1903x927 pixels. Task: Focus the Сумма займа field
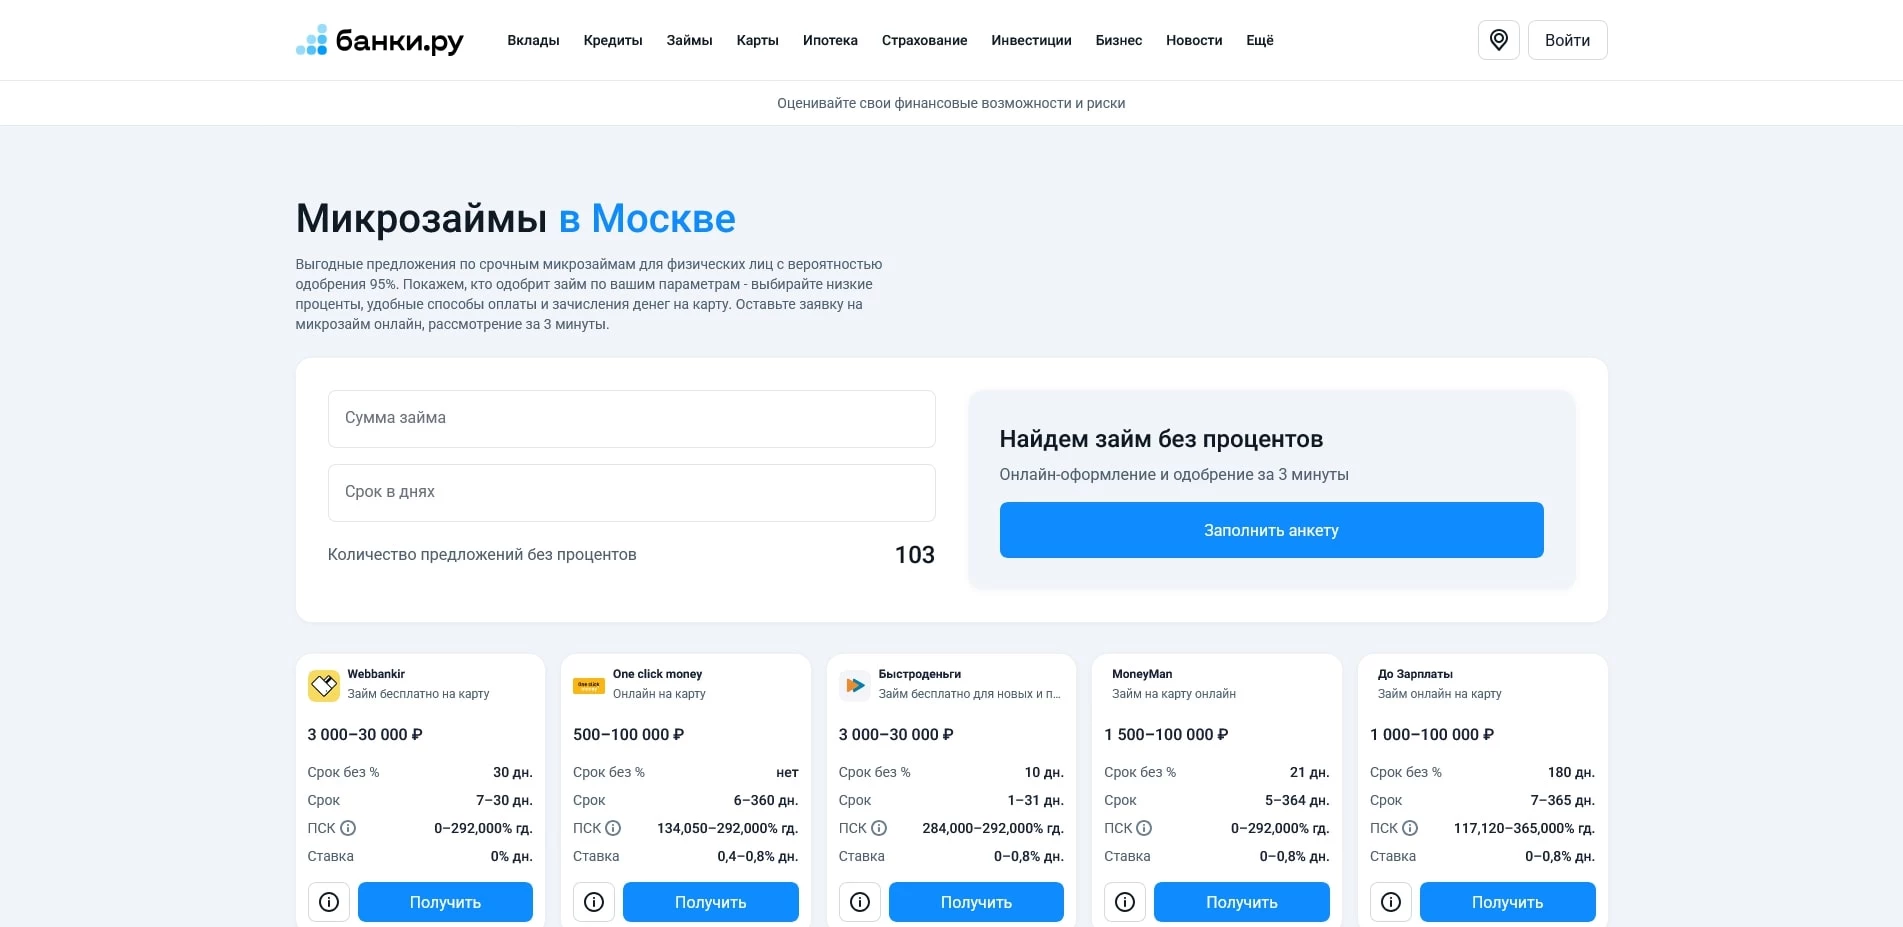click(x=631, y=419)
